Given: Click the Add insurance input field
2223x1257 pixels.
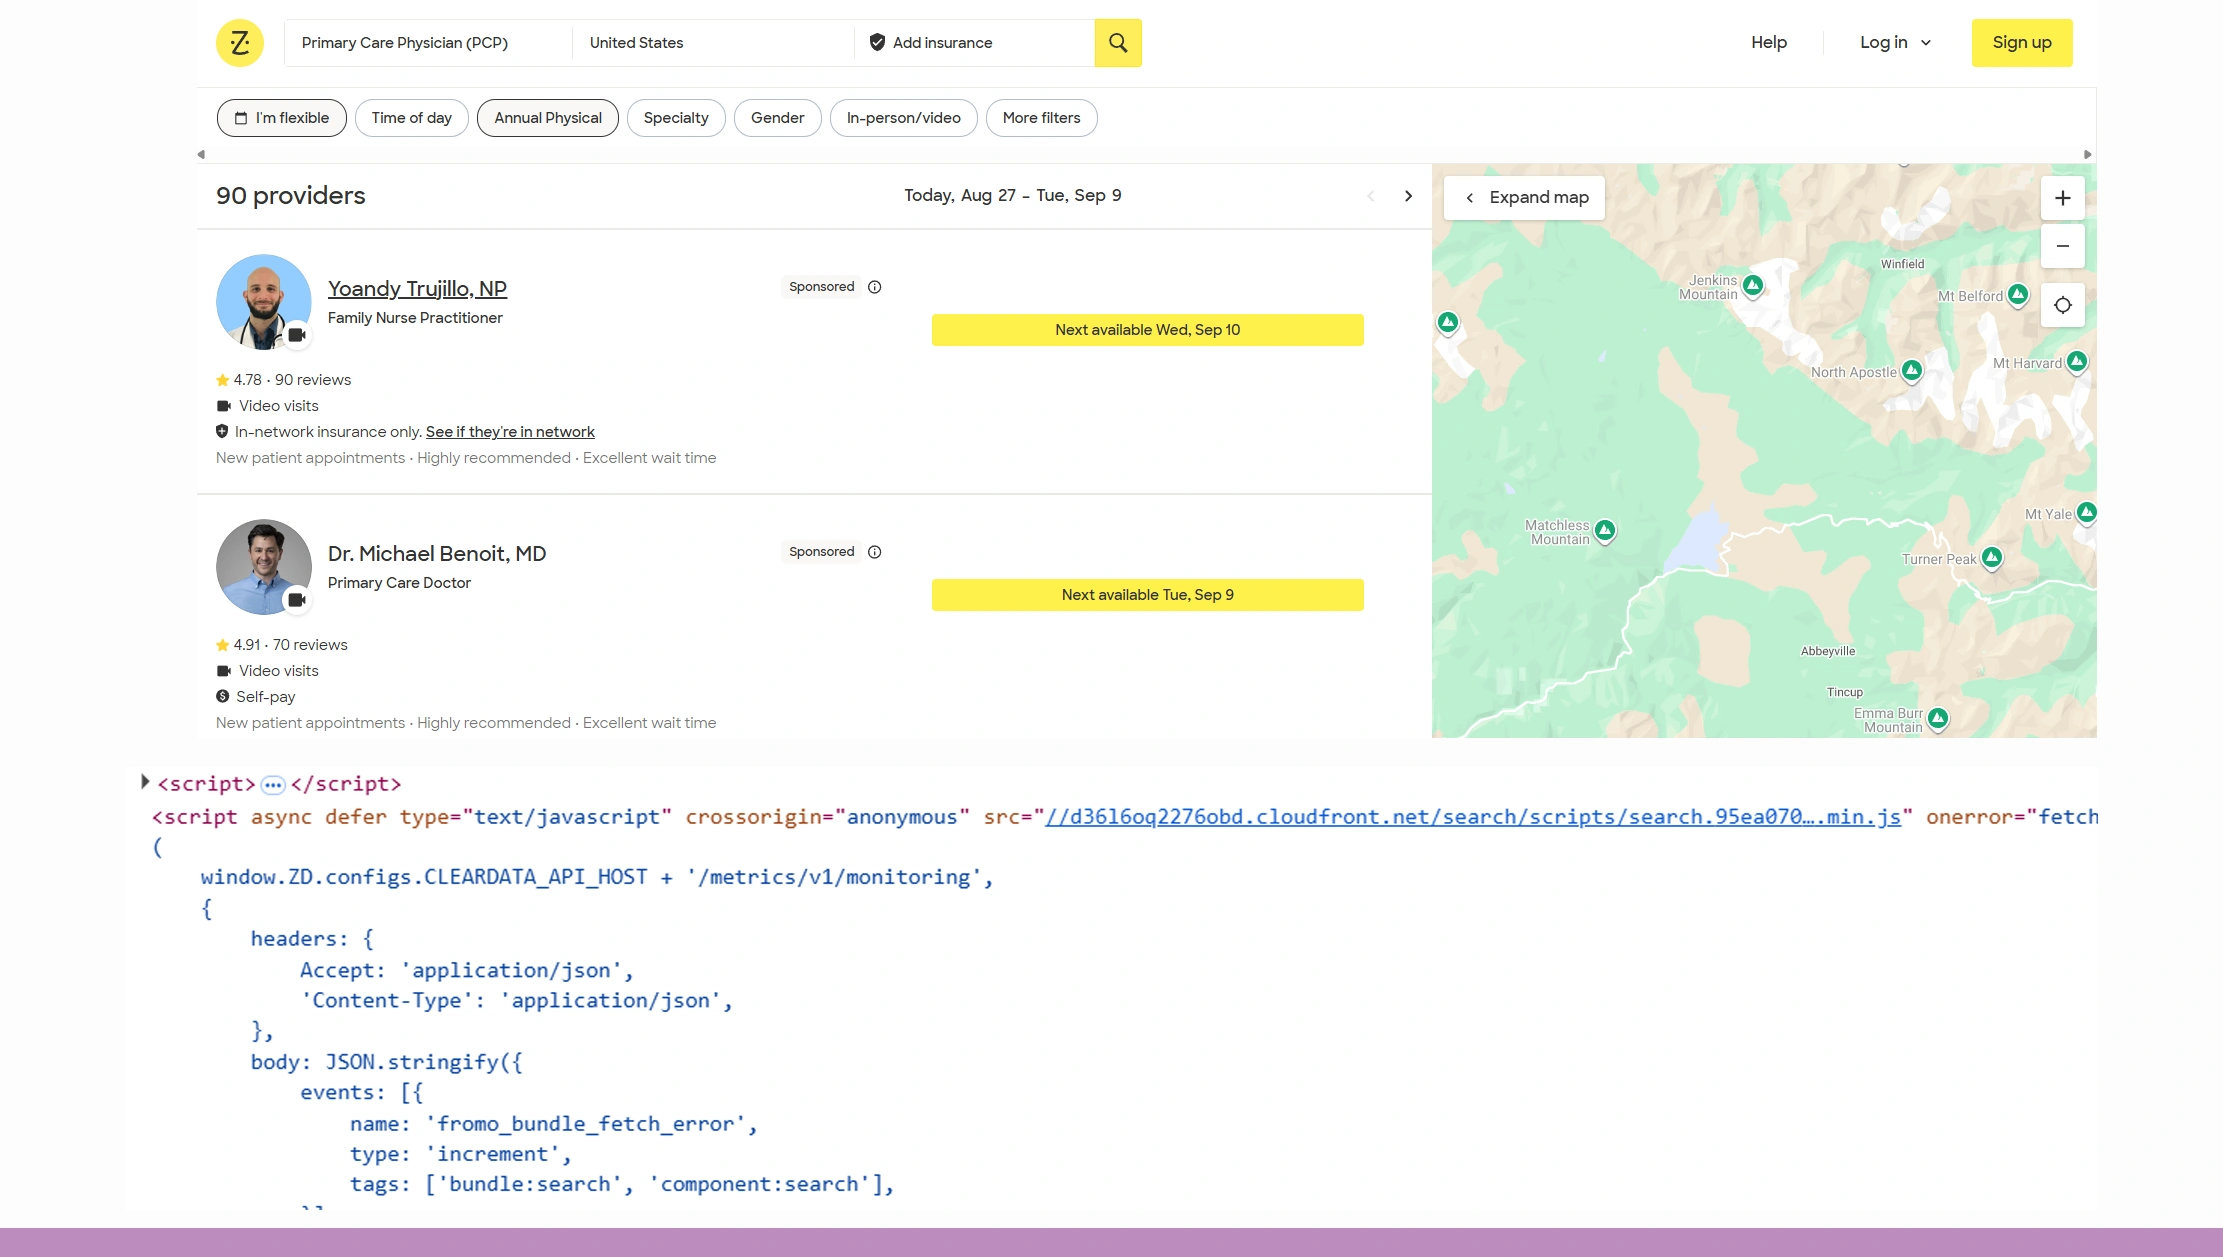Looking at the screenshot, I should click(975, 43).
